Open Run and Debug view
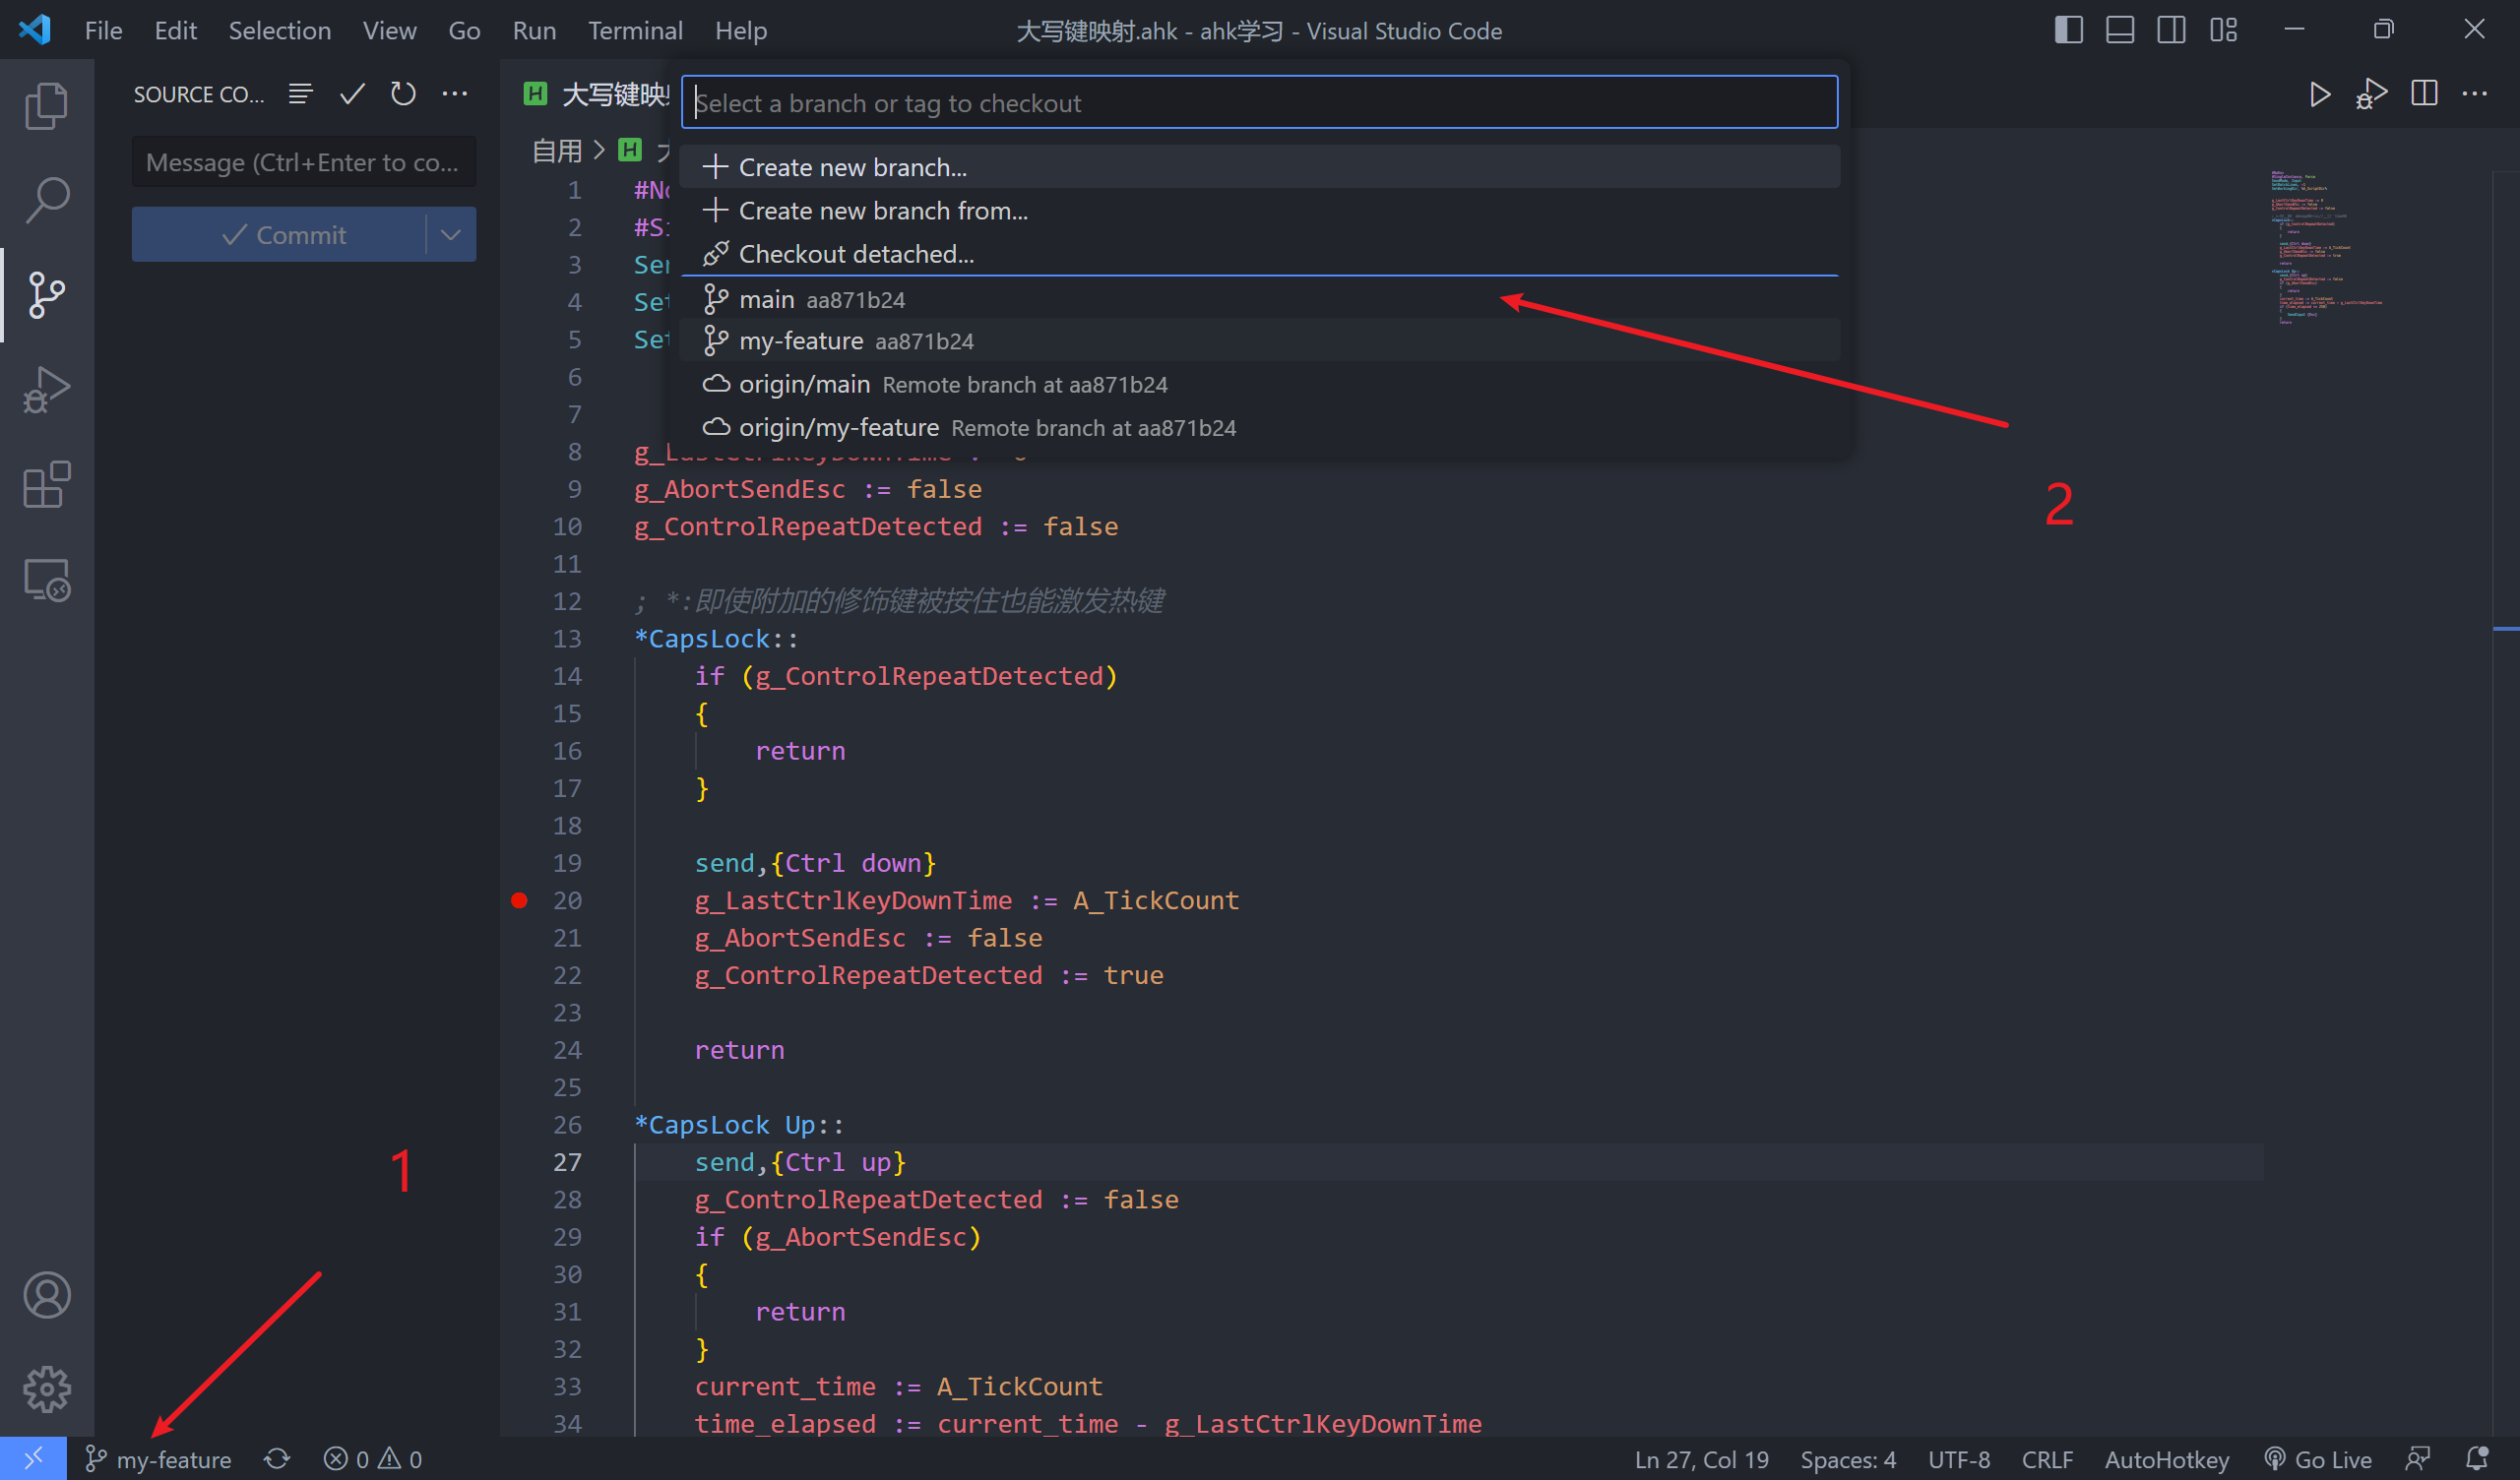 point(46,390)
